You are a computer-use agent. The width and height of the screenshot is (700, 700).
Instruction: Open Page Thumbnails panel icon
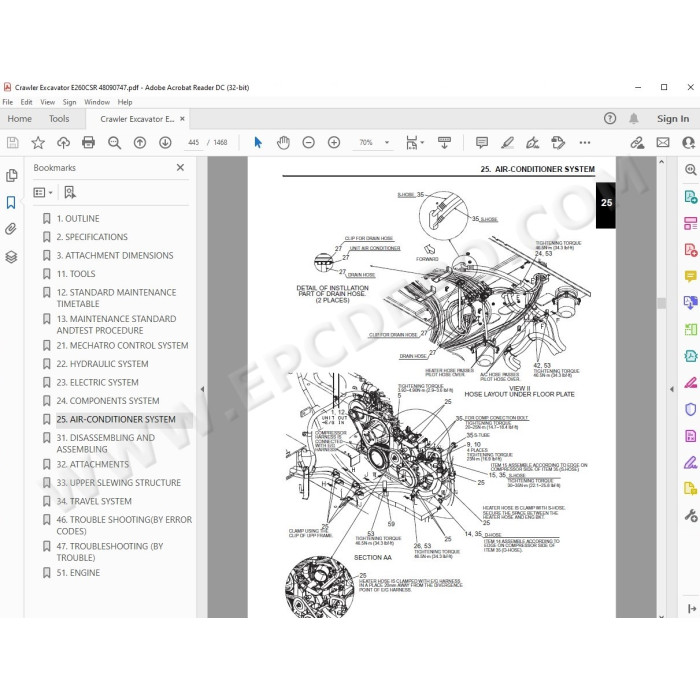coord(12,175)
